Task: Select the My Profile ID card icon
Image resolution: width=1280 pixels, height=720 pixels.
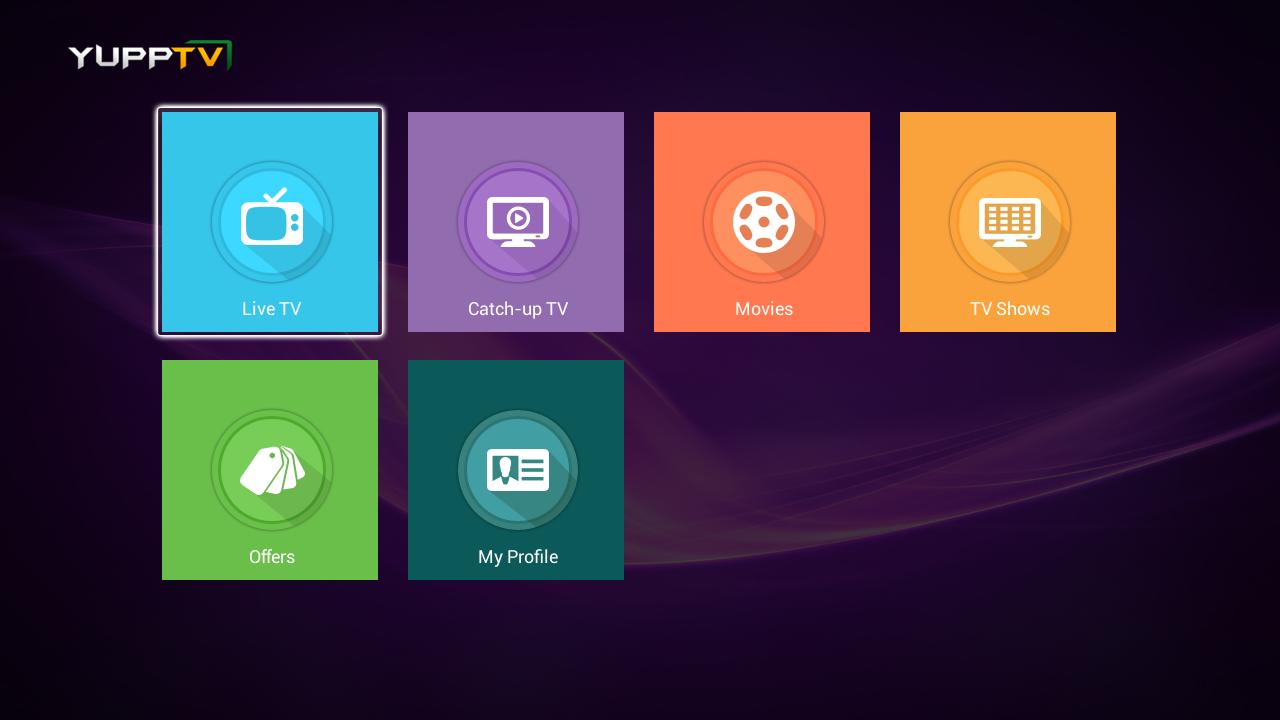Action: 518,469
